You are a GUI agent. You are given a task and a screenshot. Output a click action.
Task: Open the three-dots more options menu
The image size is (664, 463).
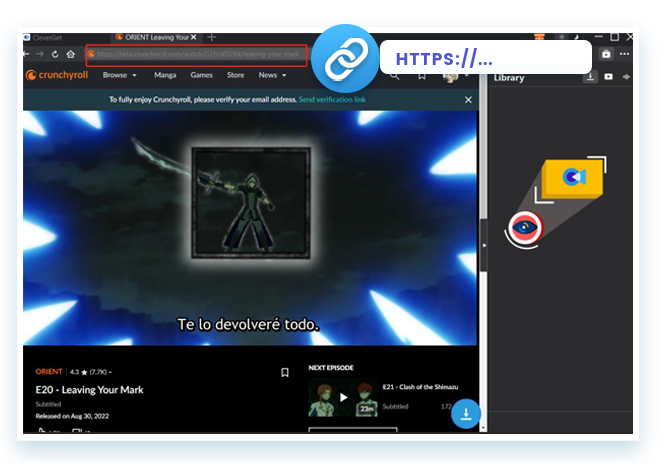[624, 54]
